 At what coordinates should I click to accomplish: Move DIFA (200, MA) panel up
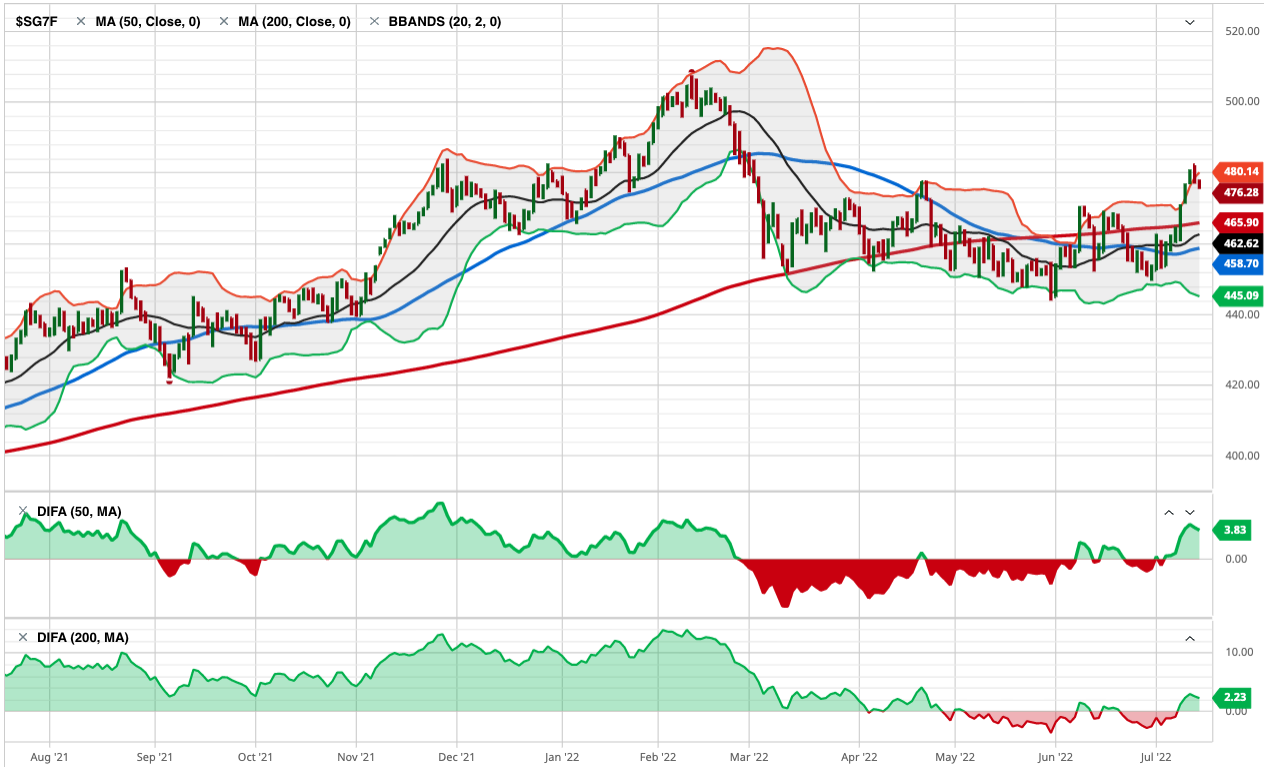point(1190,638)
